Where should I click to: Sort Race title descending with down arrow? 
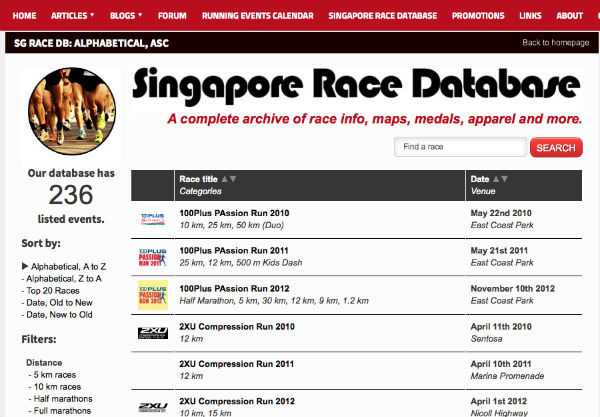point(233,179)
